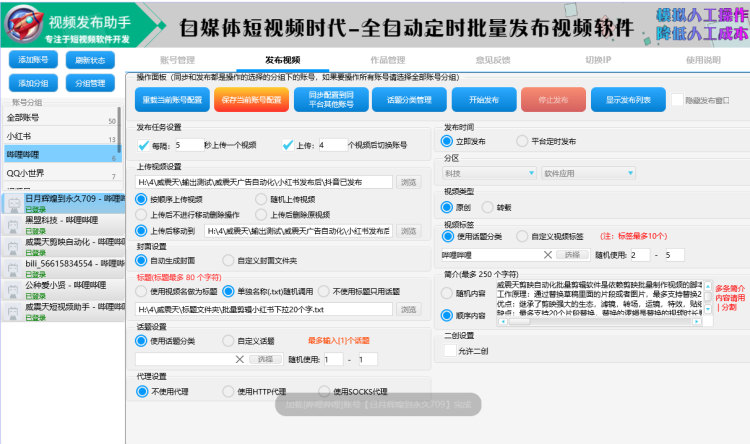The height and width of the screenshot is (444, 750).
Task: Click 浏览 next to title txt file path
Action: tap(408, 310)
